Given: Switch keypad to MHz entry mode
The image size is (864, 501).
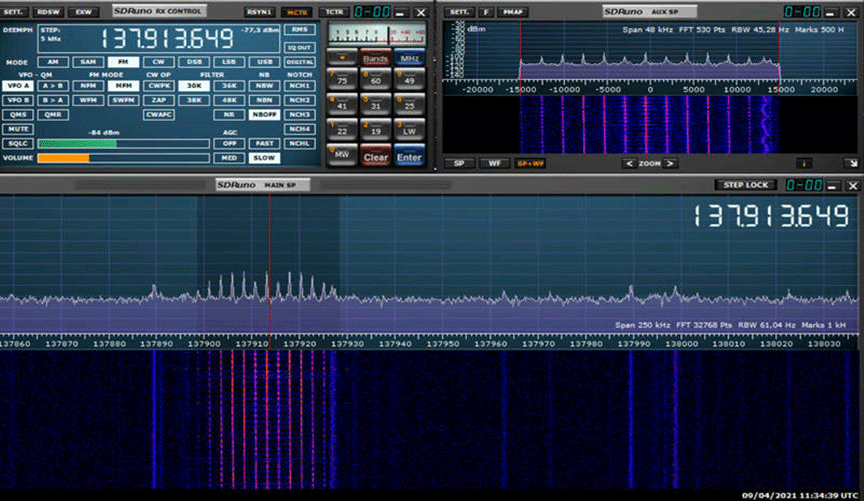Looking at the screenshot, I should click(x=409, y=58).
